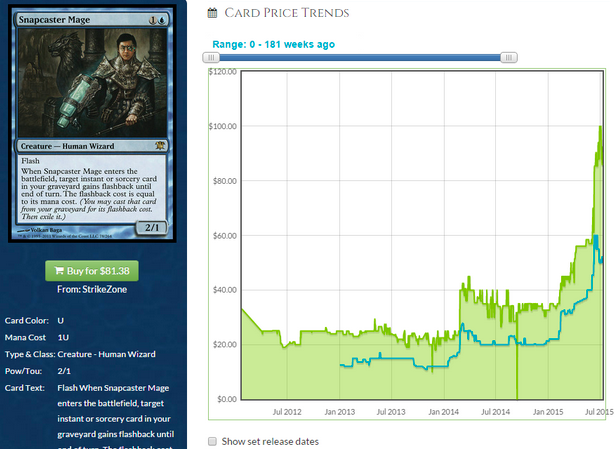This screenshot has height=458, width=615.
Task: Click the $100.00 y-axis label
Action: click(x=223, y=126)
